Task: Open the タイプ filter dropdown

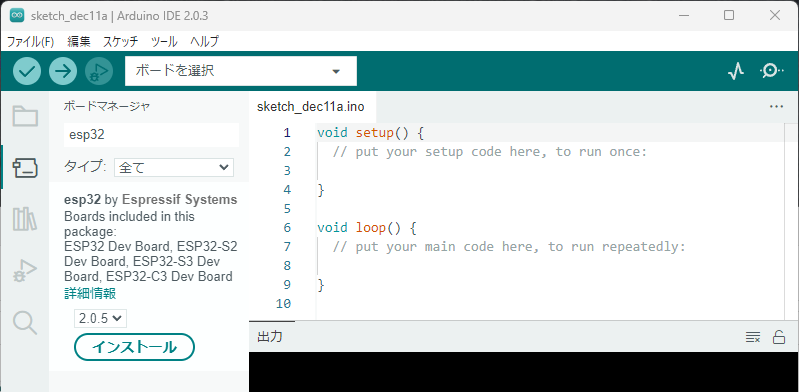Action: click(174, 167)
